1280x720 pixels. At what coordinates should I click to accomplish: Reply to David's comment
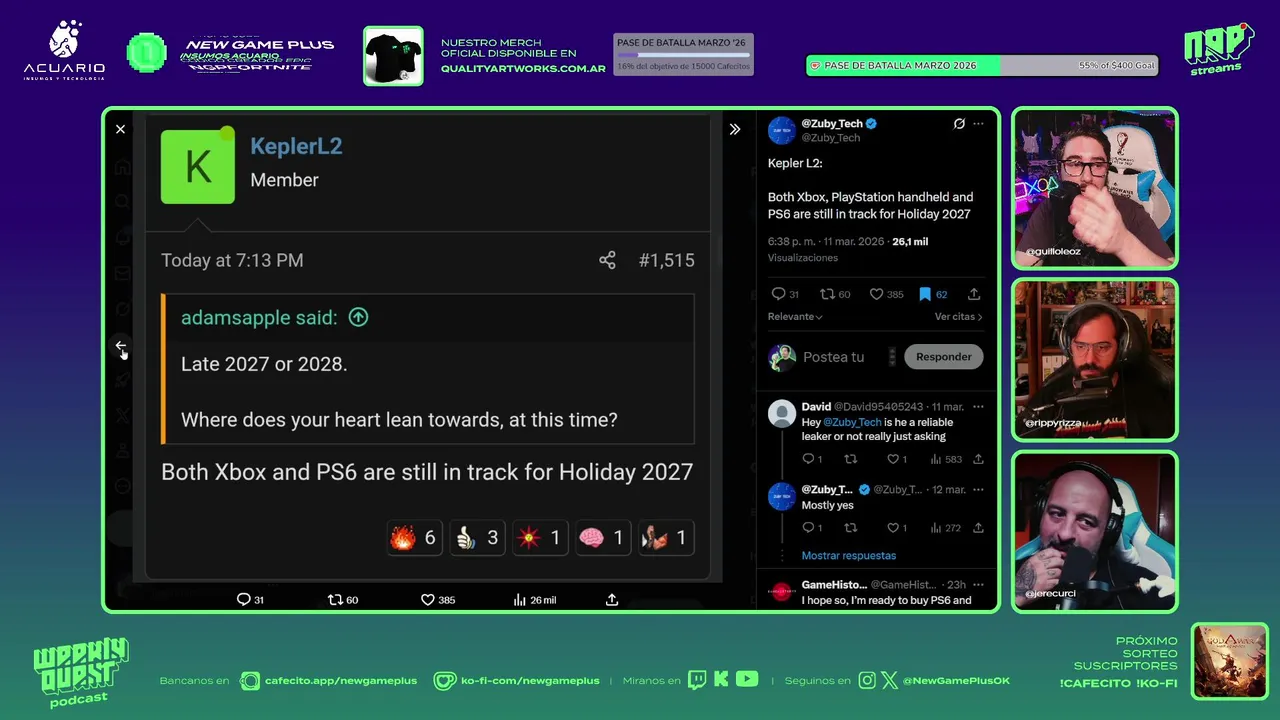click(812, 459)
